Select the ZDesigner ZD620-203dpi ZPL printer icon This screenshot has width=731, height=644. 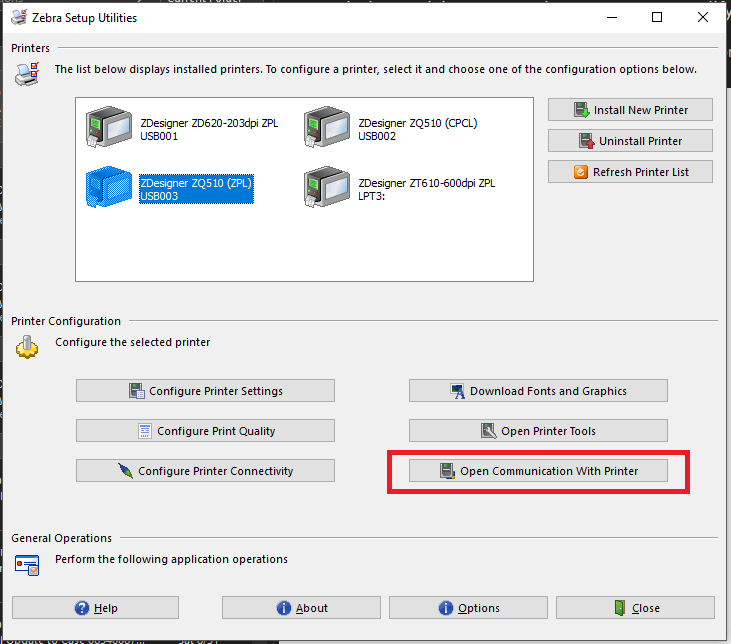pyautogui.click(x=109, y=127)
